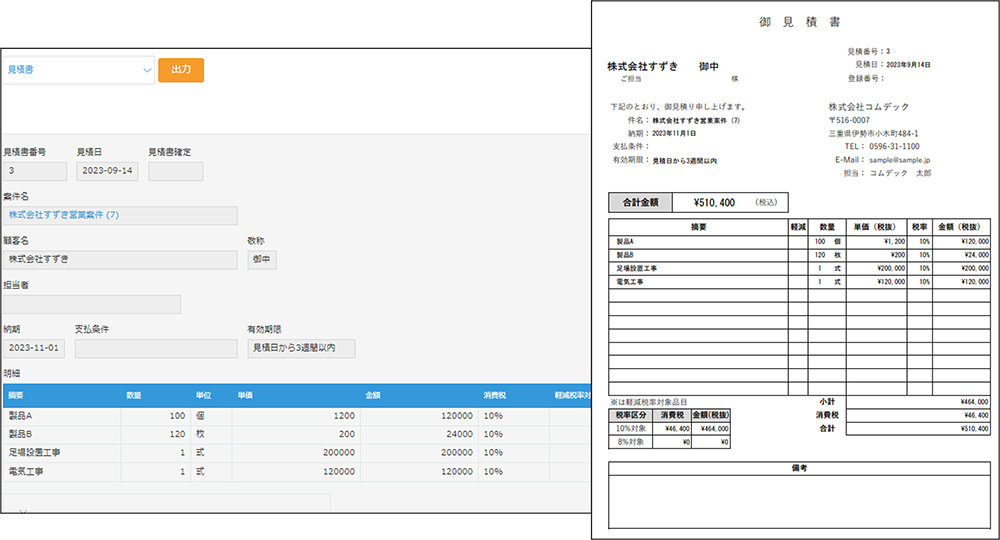The width and height of the screenshot is (1000, 540).
Task: Click the 見積日 2023年9月14日 line on the estimate
Action: 892,64
